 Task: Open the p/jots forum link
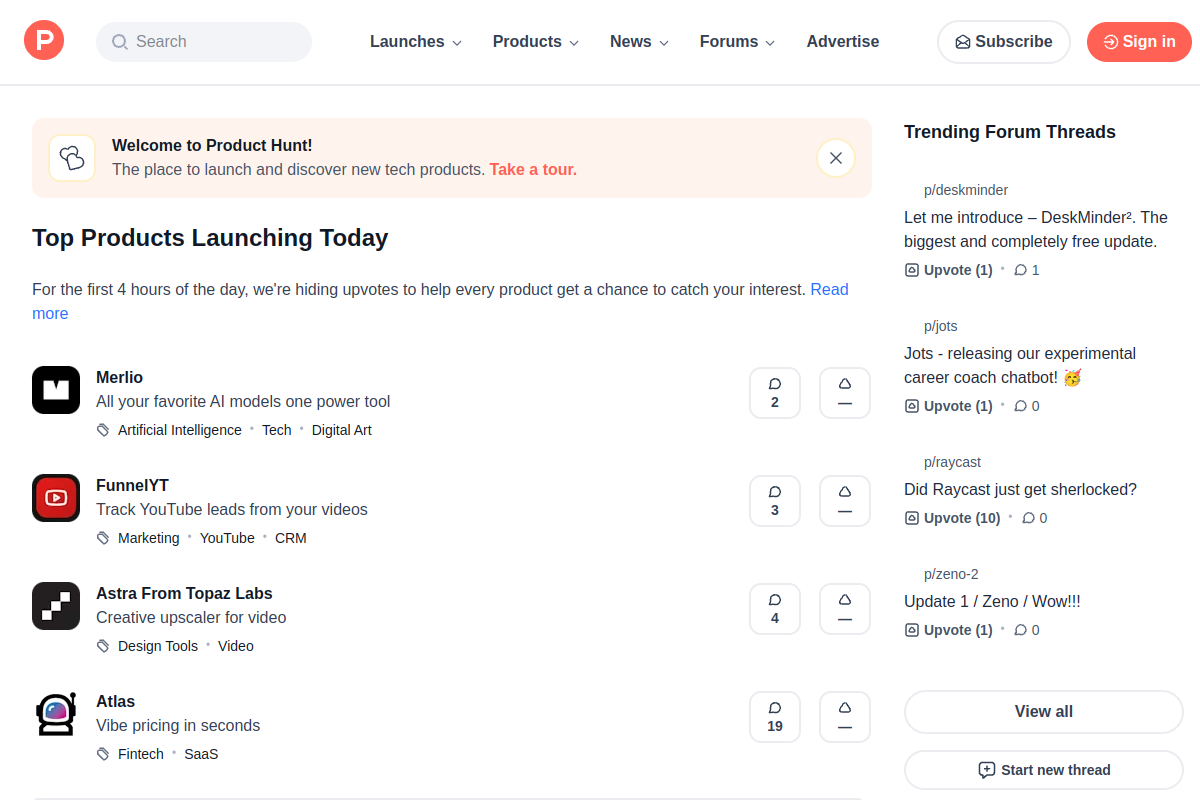(941, 326)
